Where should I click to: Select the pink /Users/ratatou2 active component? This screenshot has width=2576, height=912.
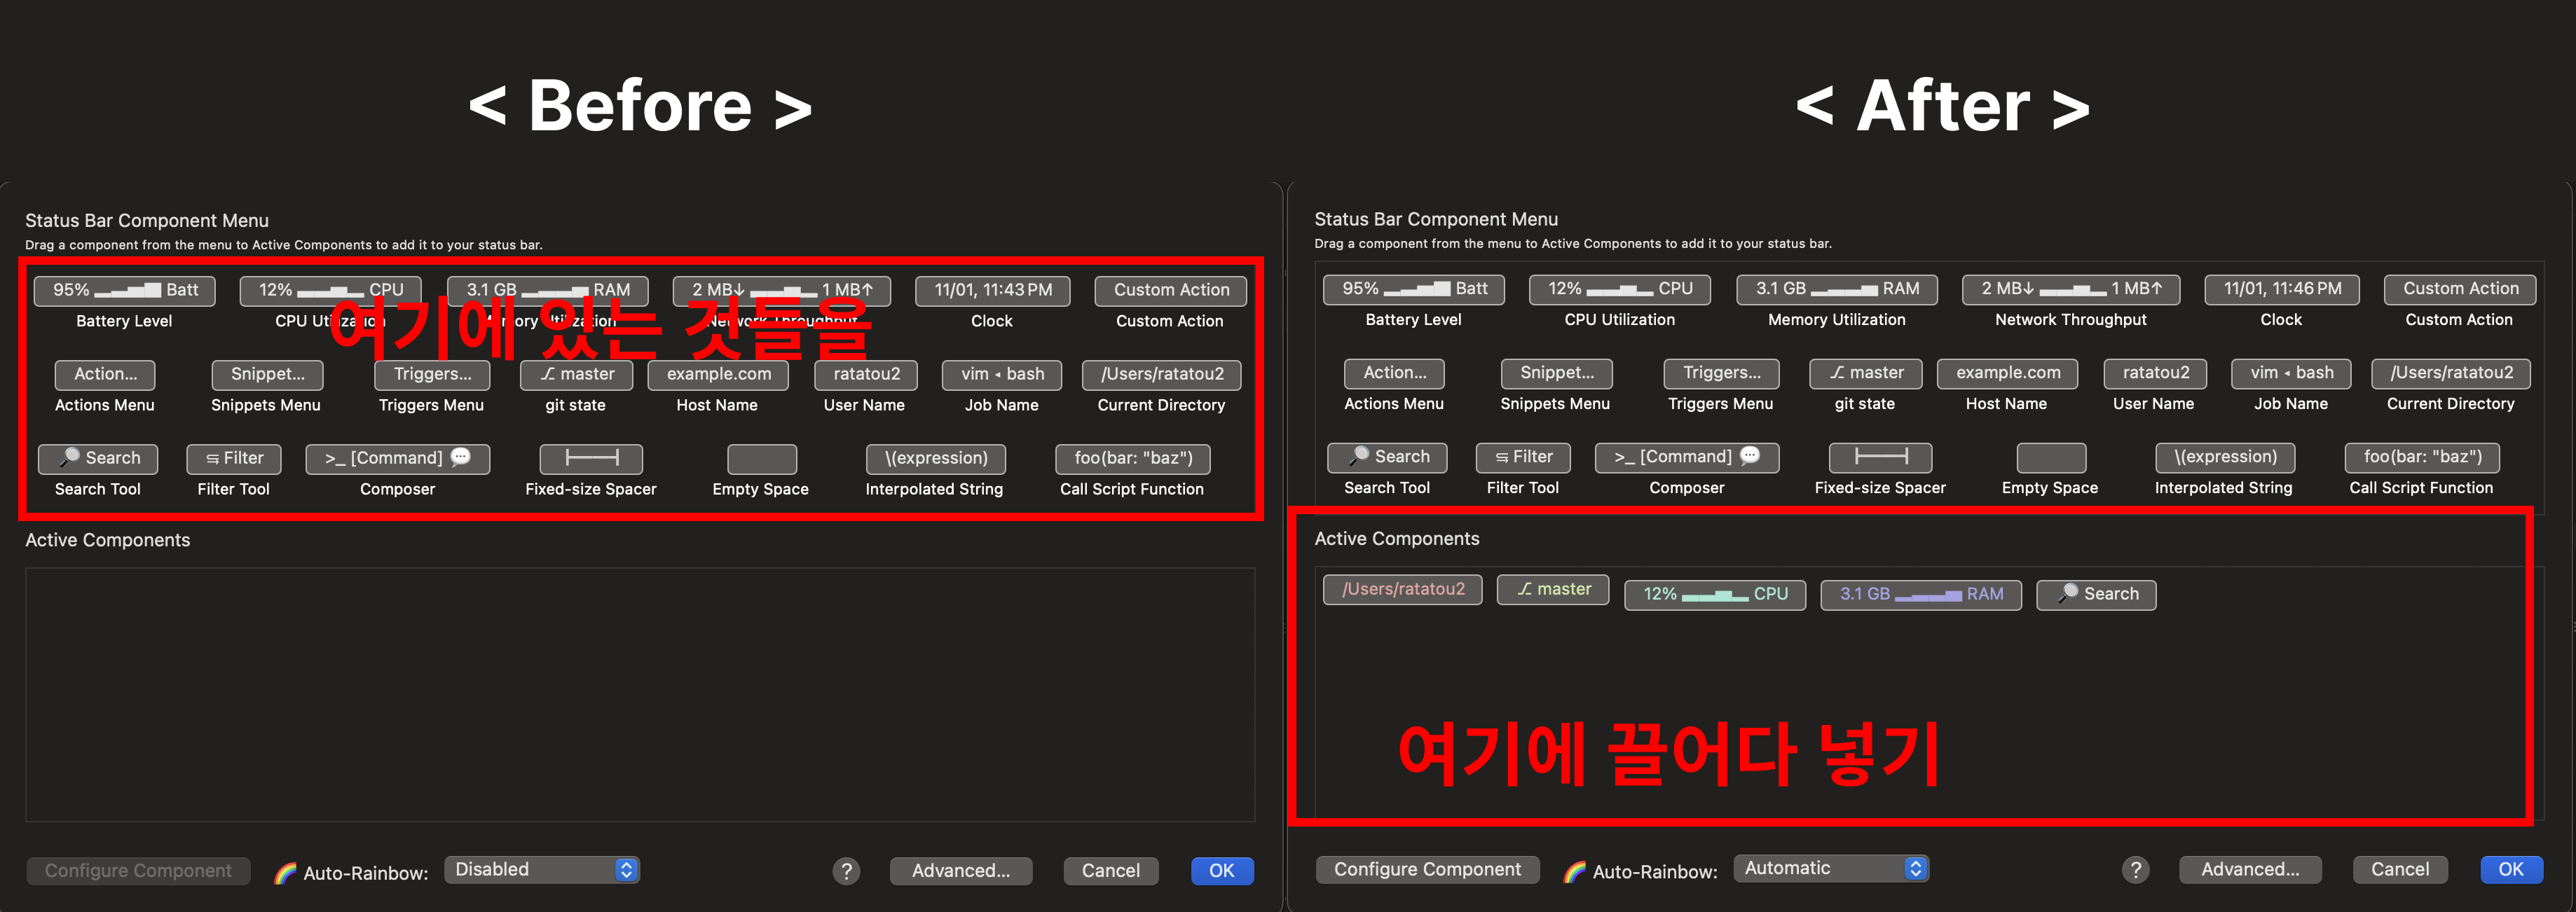click(1402, 589)
